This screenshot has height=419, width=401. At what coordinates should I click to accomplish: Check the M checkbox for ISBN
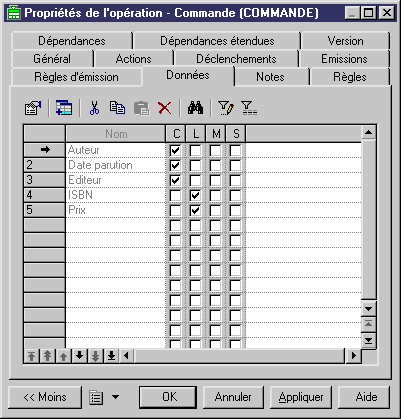216,195
